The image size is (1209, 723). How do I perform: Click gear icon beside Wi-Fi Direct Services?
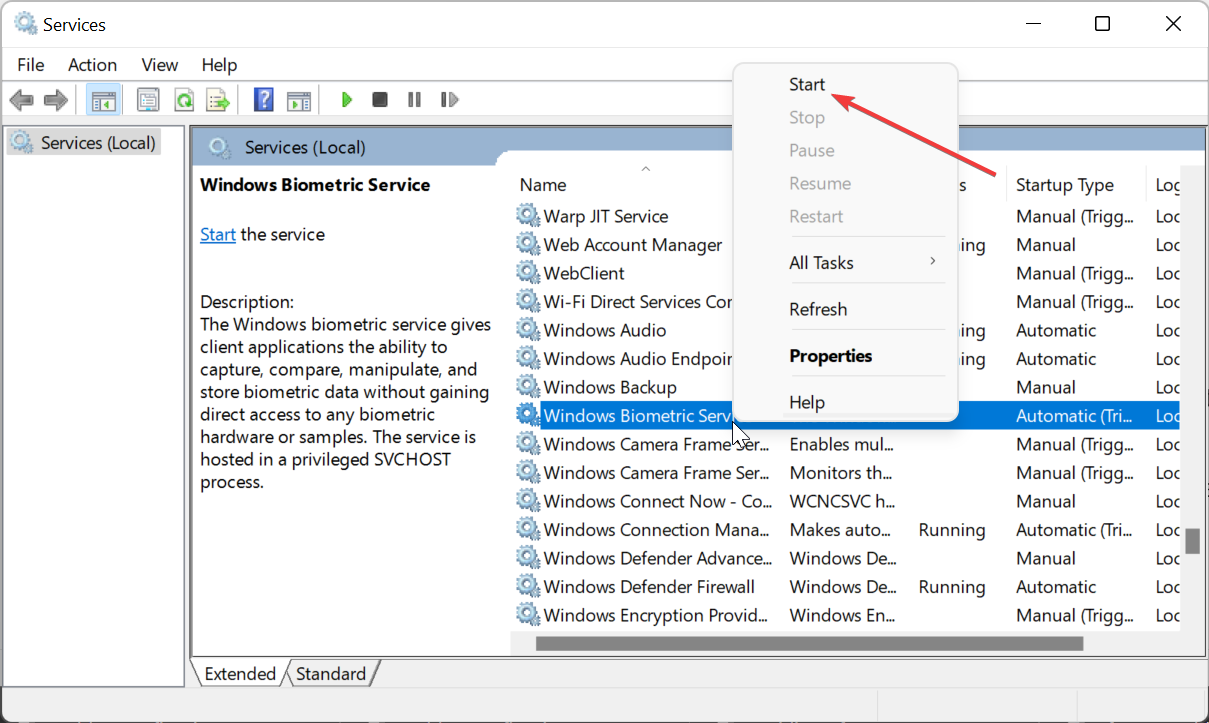pyautogui.click(x=527, y=301)
